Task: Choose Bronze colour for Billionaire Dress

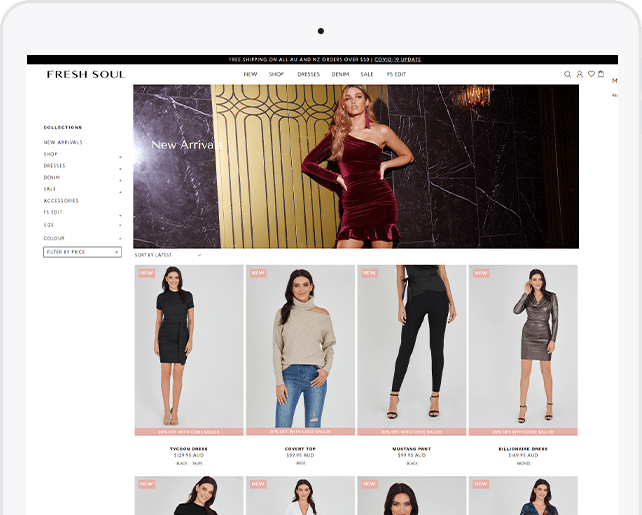Action: coord(523,463)
